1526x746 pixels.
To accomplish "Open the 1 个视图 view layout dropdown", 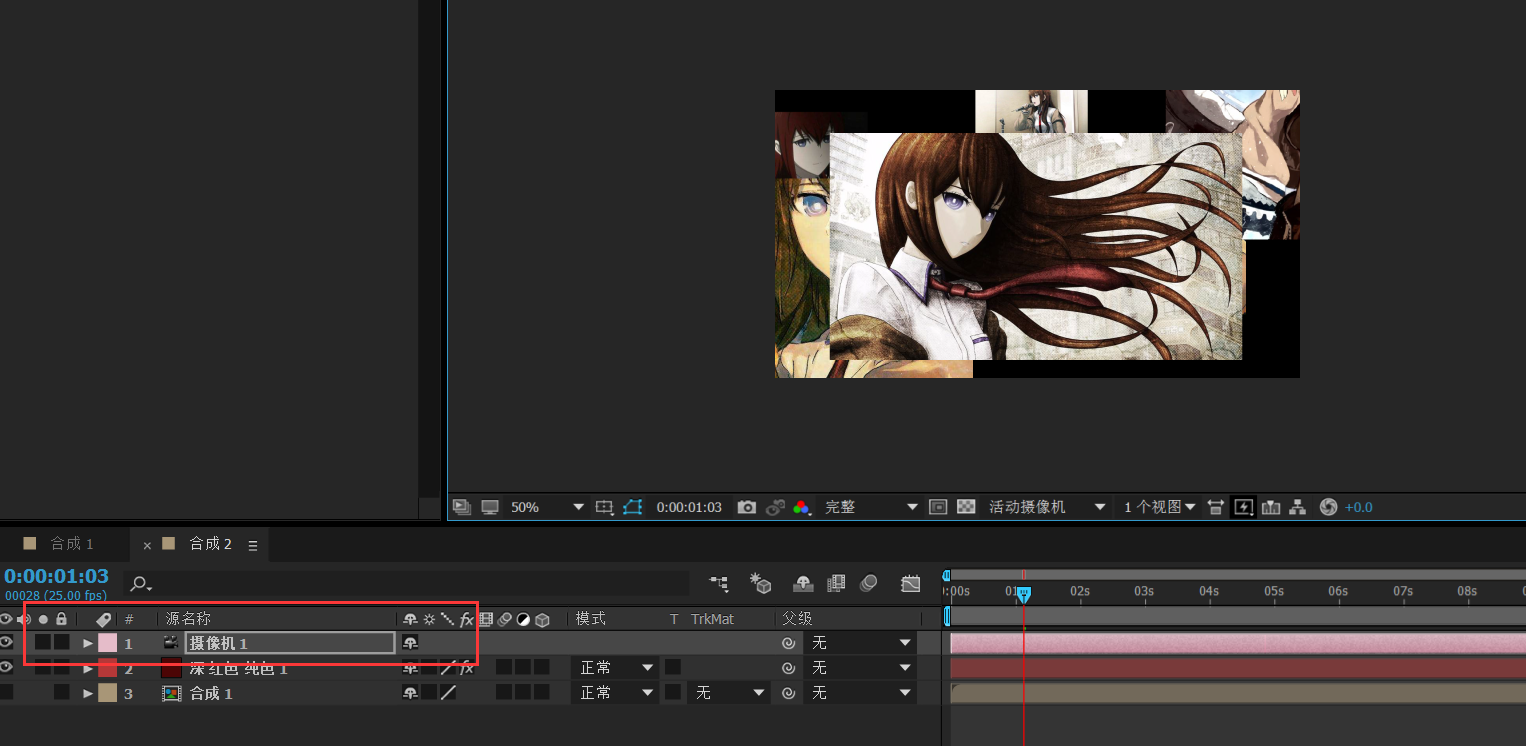I will (x=1160, y=507).
